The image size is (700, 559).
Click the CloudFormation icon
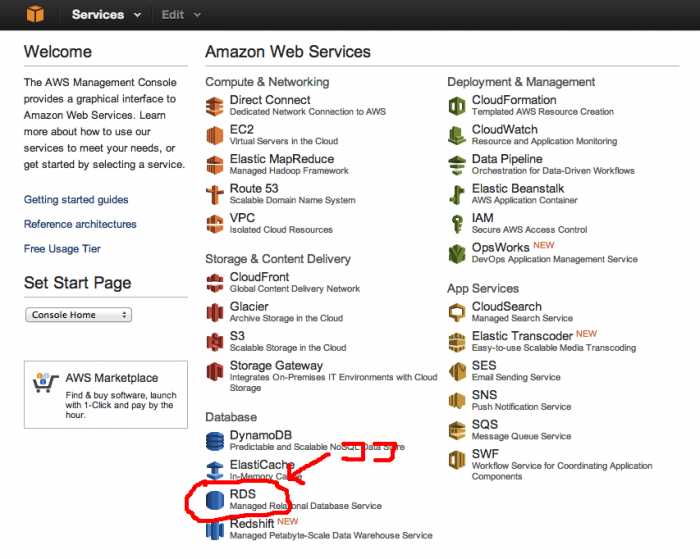click(x=457, y=106)
